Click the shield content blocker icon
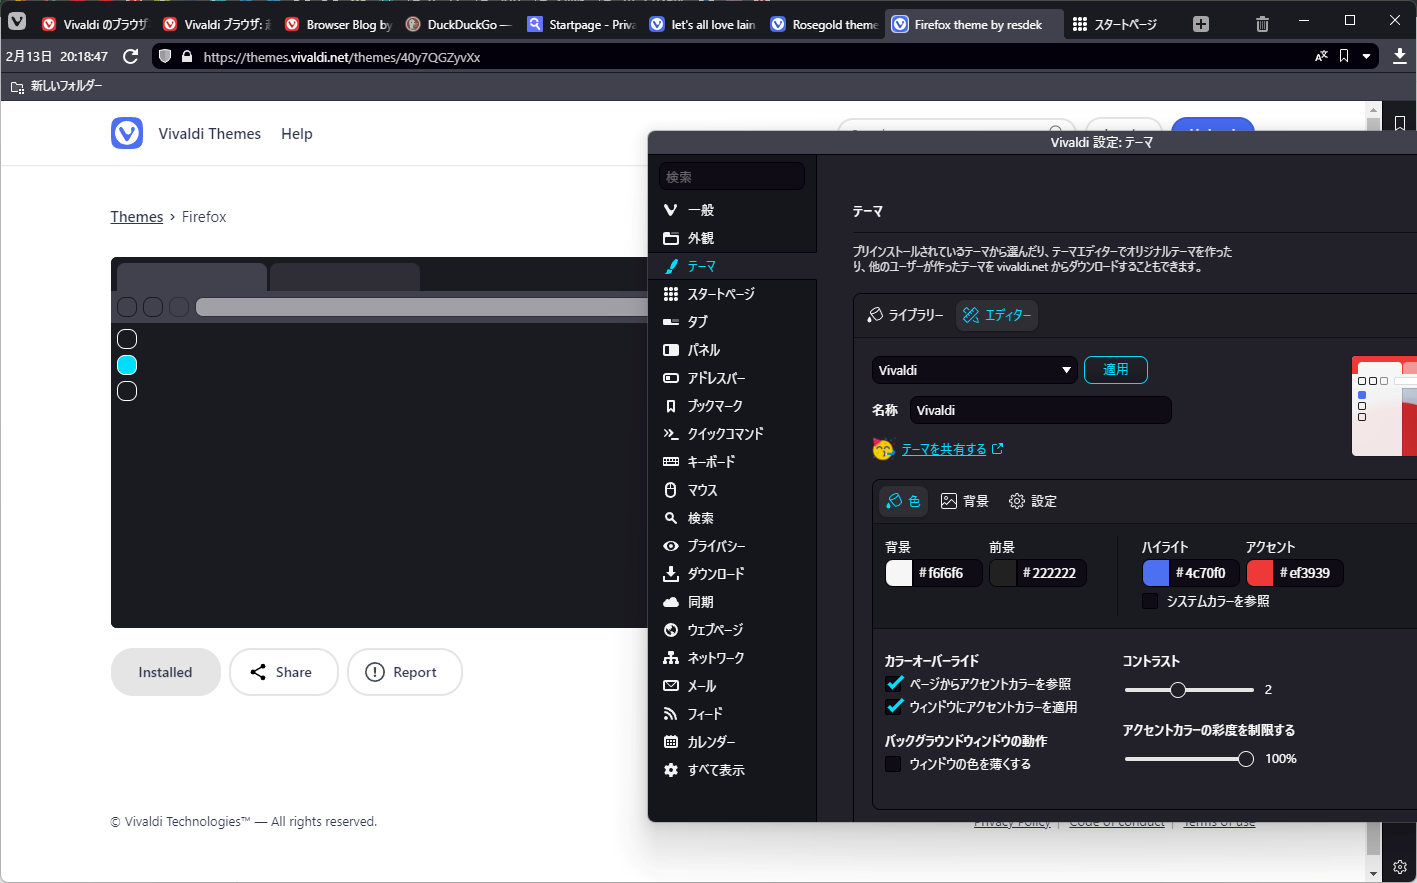The height and width of the screenshot is (883, 1417). pyautogui.click(x=166, y=57)
